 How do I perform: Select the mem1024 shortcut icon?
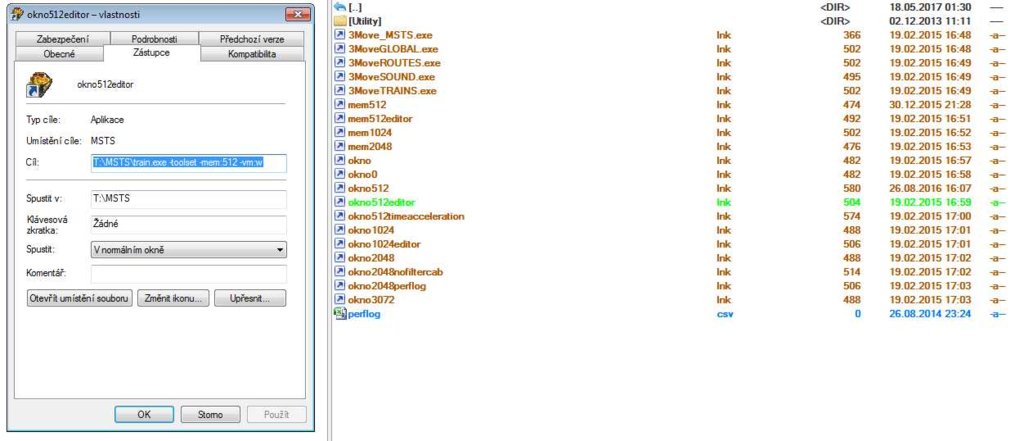coord(340,132)
